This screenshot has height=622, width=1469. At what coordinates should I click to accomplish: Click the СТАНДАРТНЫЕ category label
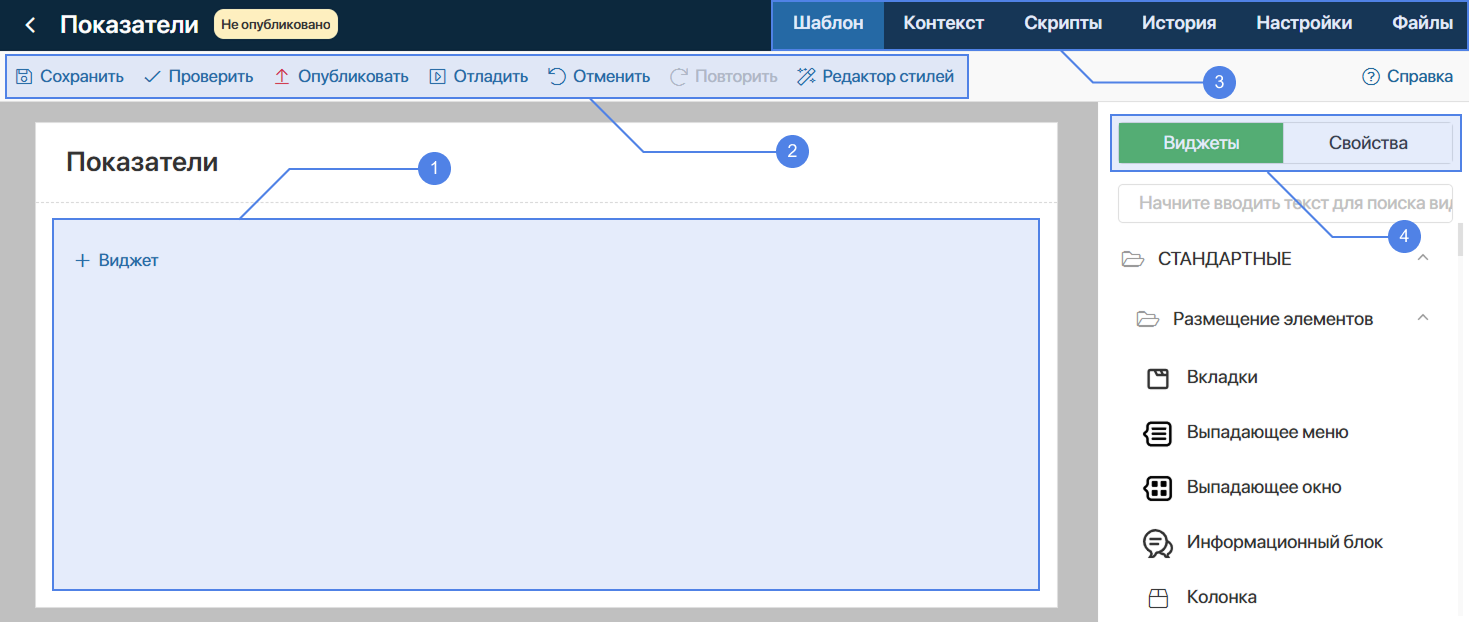tap(1225, 259)
